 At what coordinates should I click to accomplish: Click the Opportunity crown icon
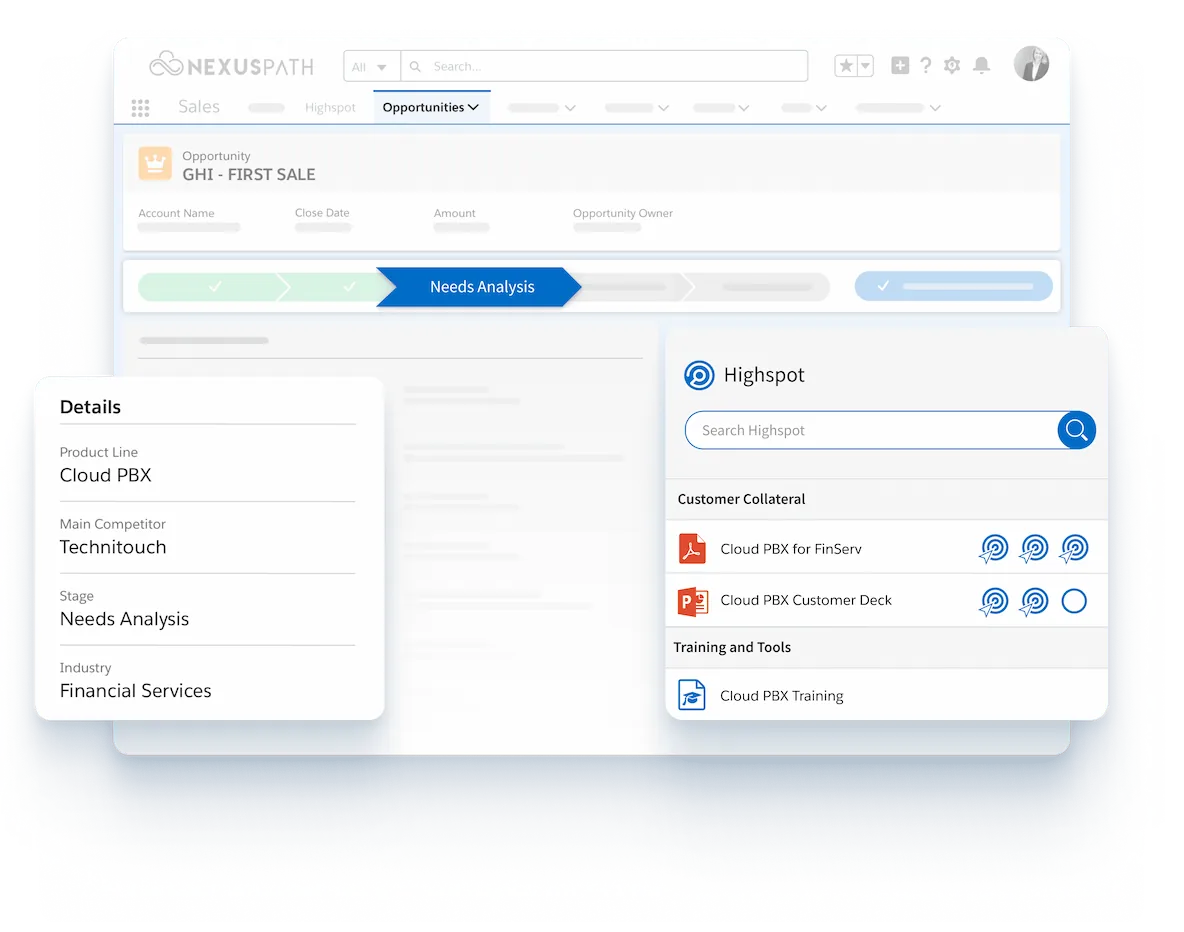[155, 163]
